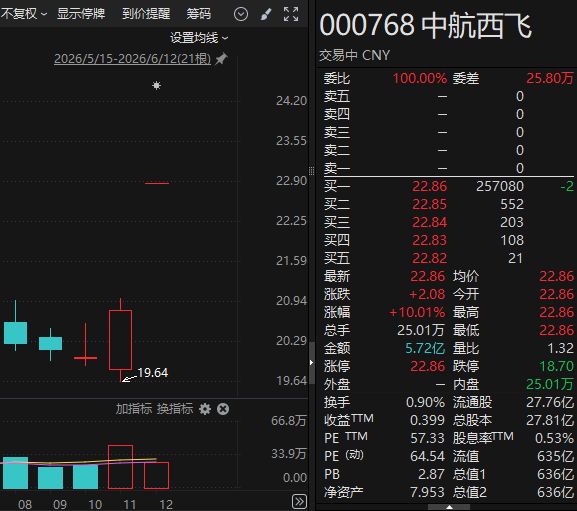
Task: Open the 设置均线 dropdown
Action: coord(199,38)
